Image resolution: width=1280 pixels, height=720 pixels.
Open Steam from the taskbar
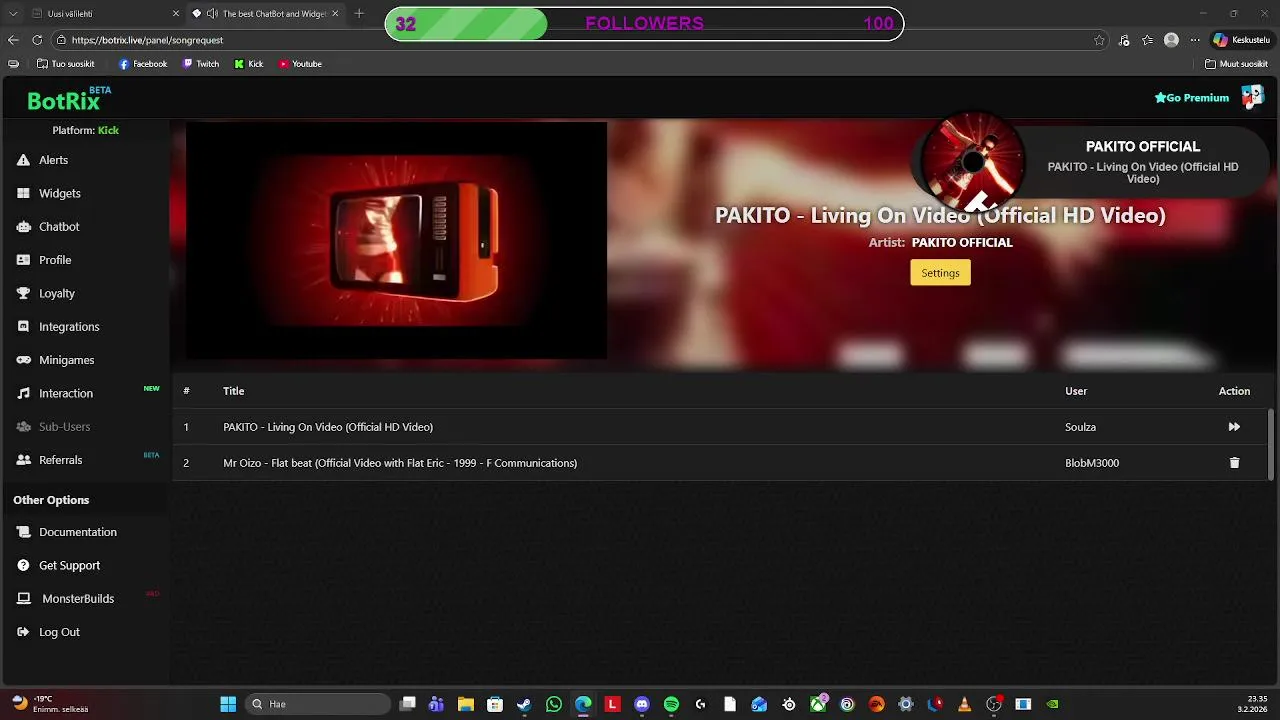(524, 704)
